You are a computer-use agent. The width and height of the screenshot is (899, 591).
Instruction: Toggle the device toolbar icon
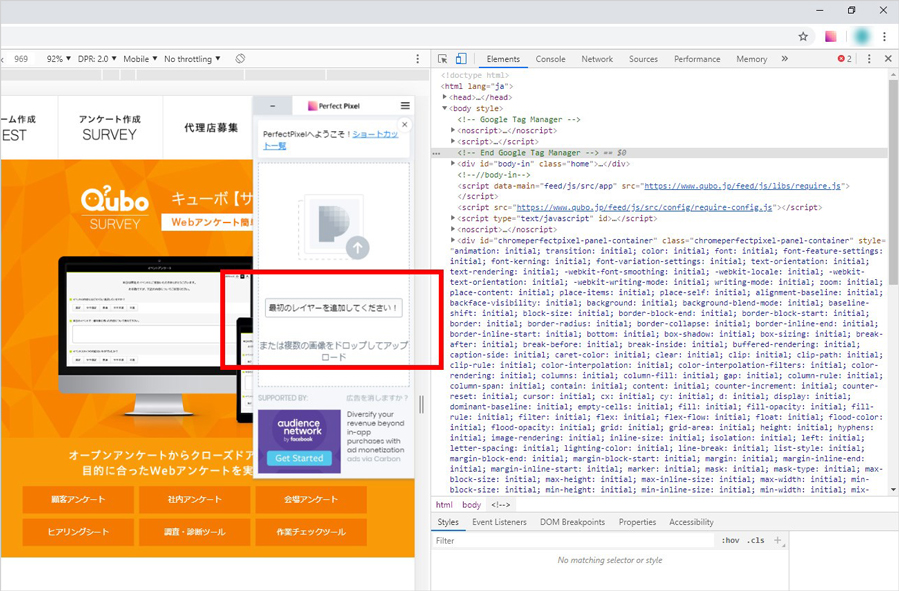tap(461, 58)
